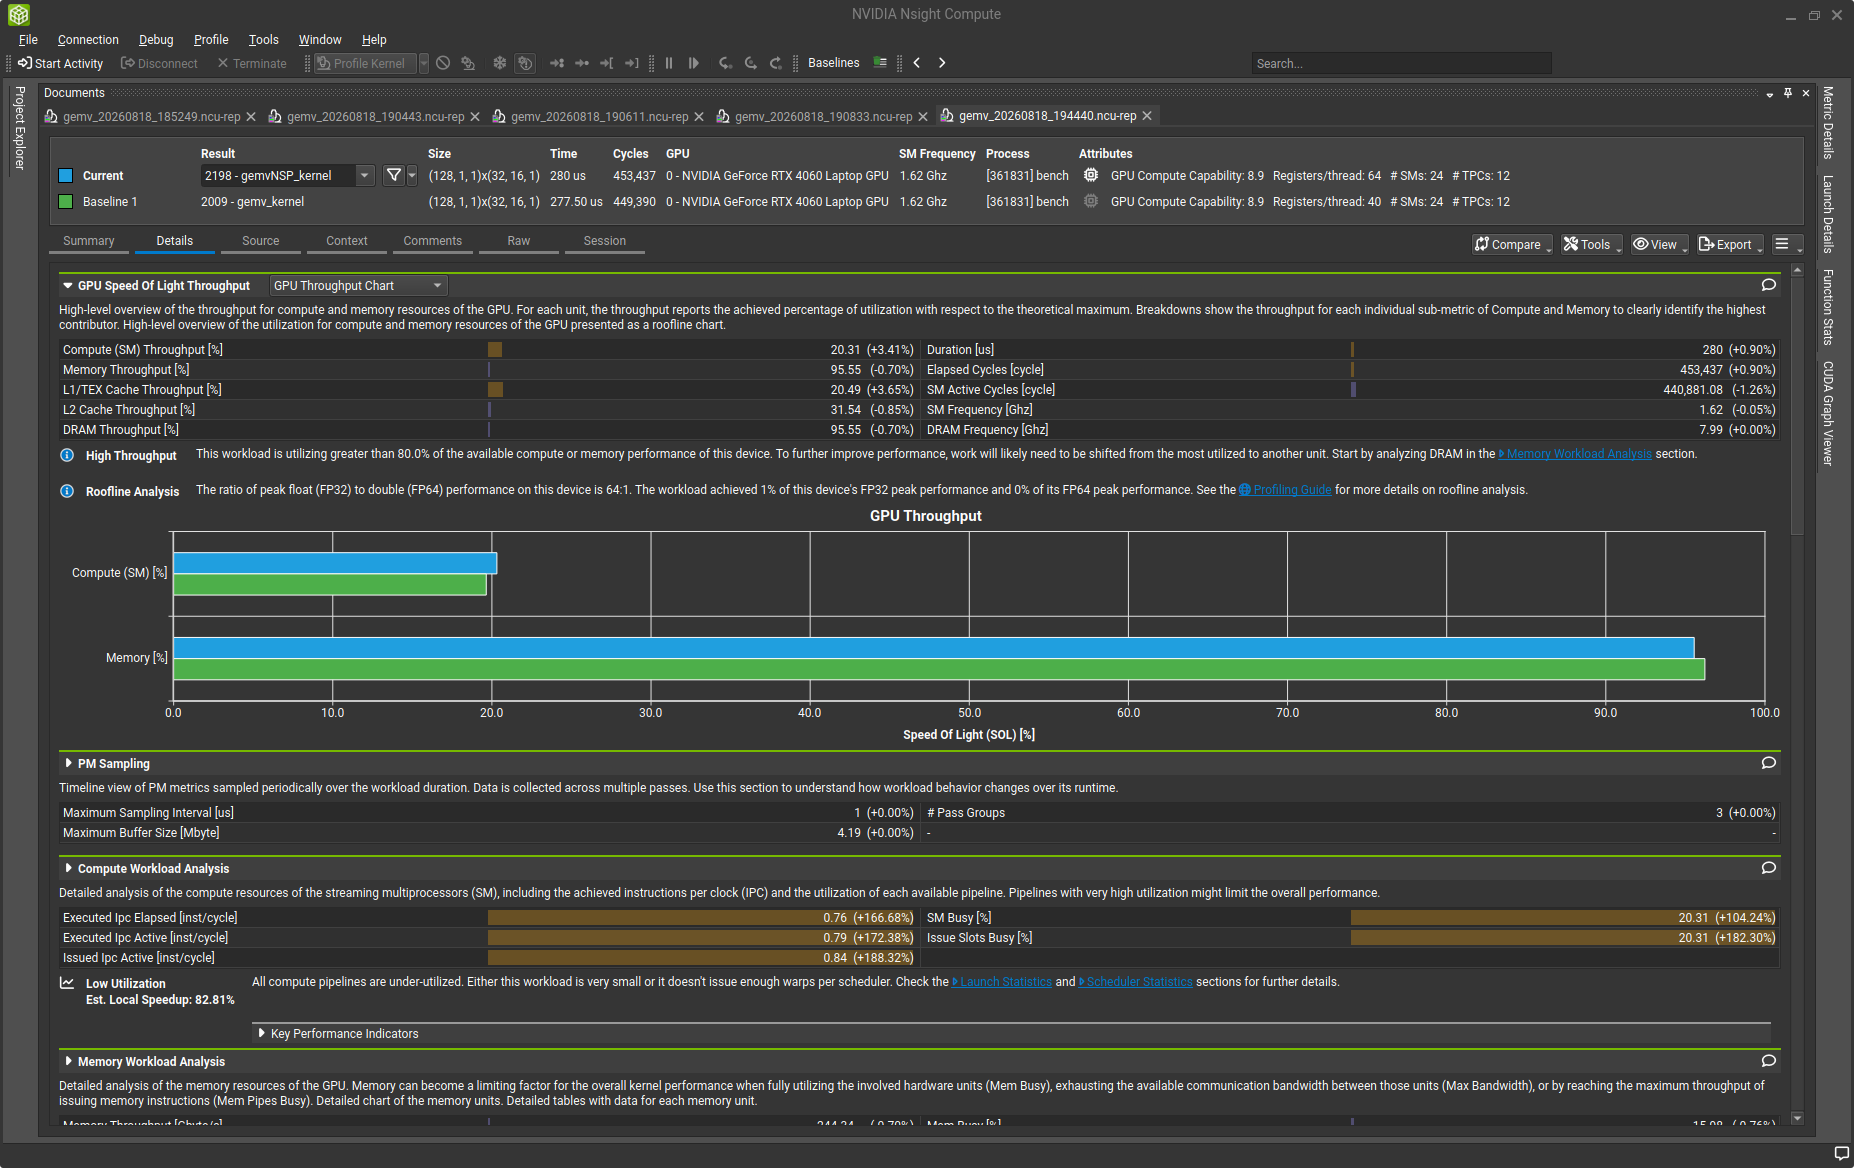The width and height of the screenshot is (1854, 1168).
Task: Click the circle-slash disable icon in toolbar
Action: click(443, 63)
